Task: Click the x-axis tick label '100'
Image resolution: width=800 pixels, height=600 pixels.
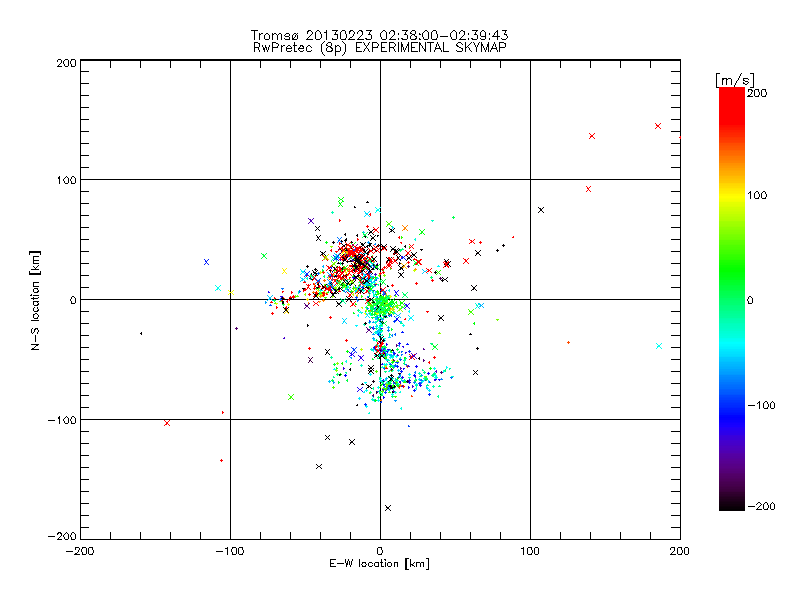Action: pos(530,551)
